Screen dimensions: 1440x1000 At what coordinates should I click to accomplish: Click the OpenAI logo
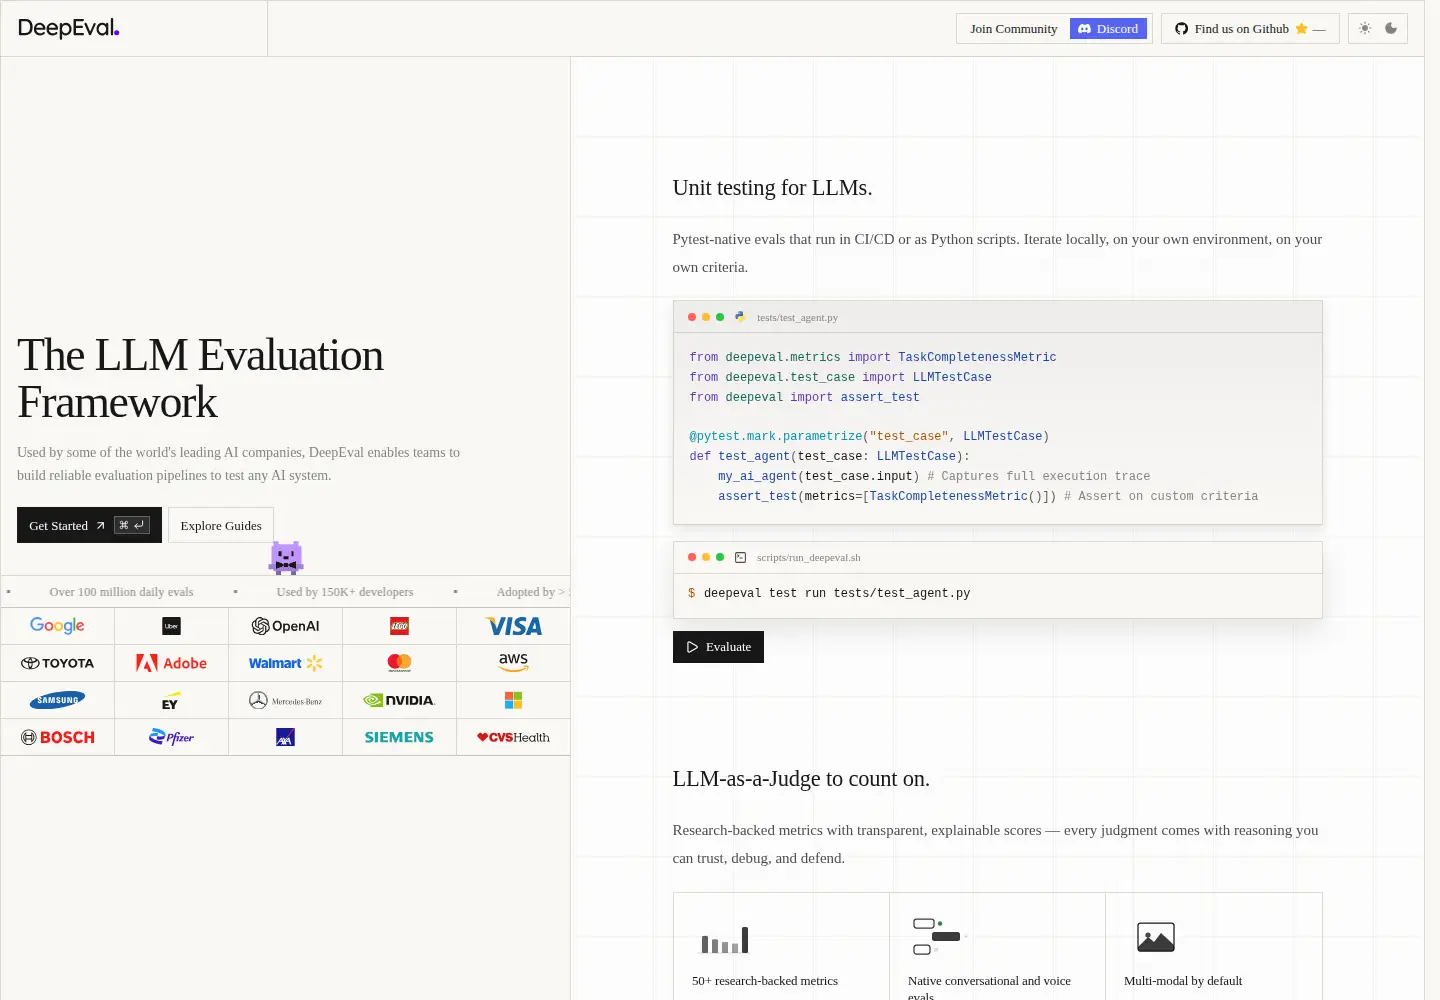click(285, 626)
